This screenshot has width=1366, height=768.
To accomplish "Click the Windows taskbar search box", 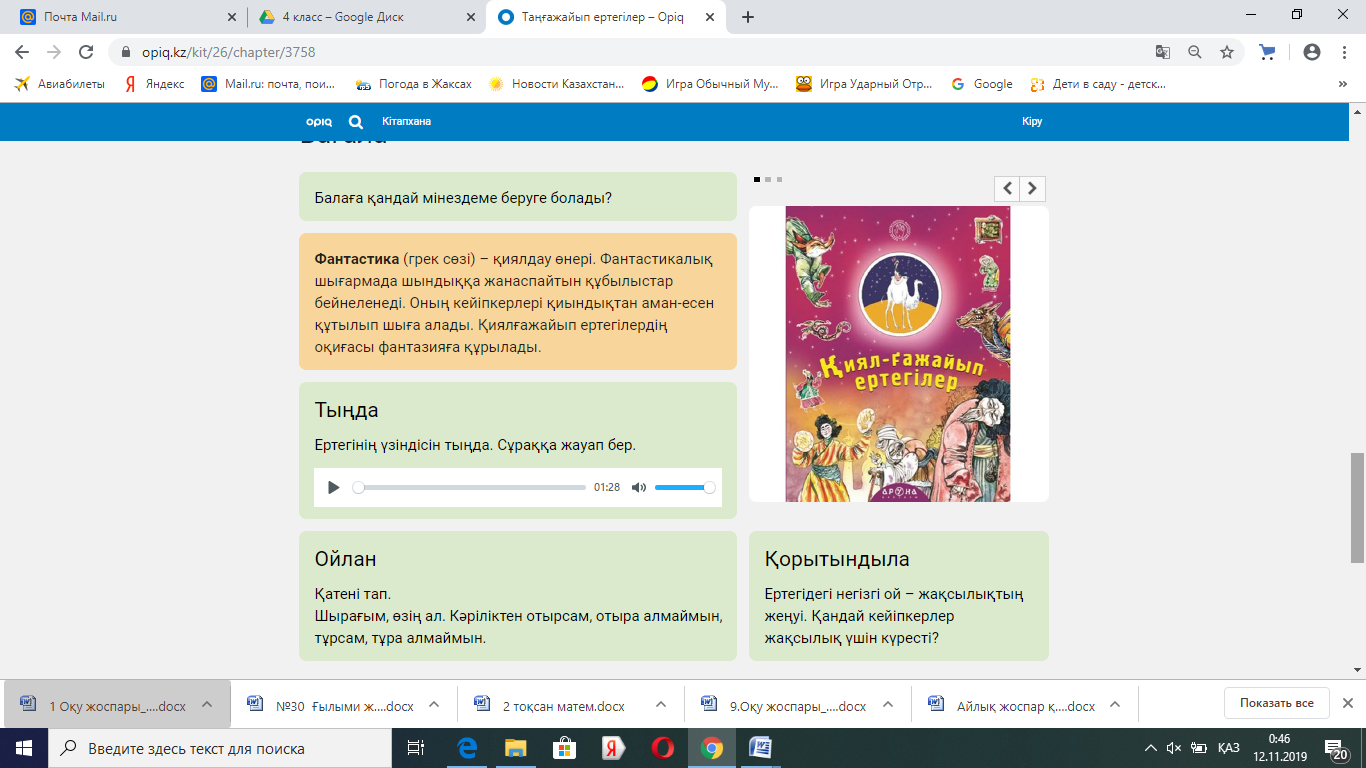I will pyautogui.click(x=220, y=748).
